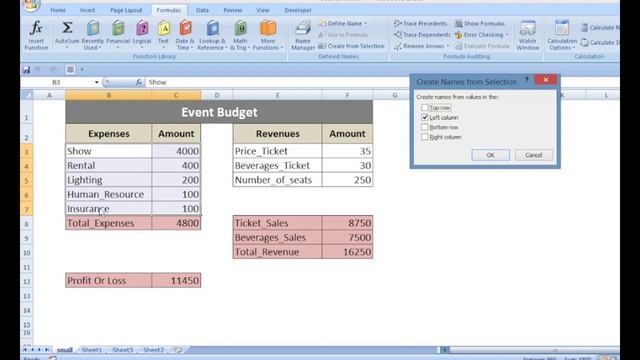Select the Human_Resource cell
The width and height of the screenshot is (640, 360).
(x=109, y=195)
